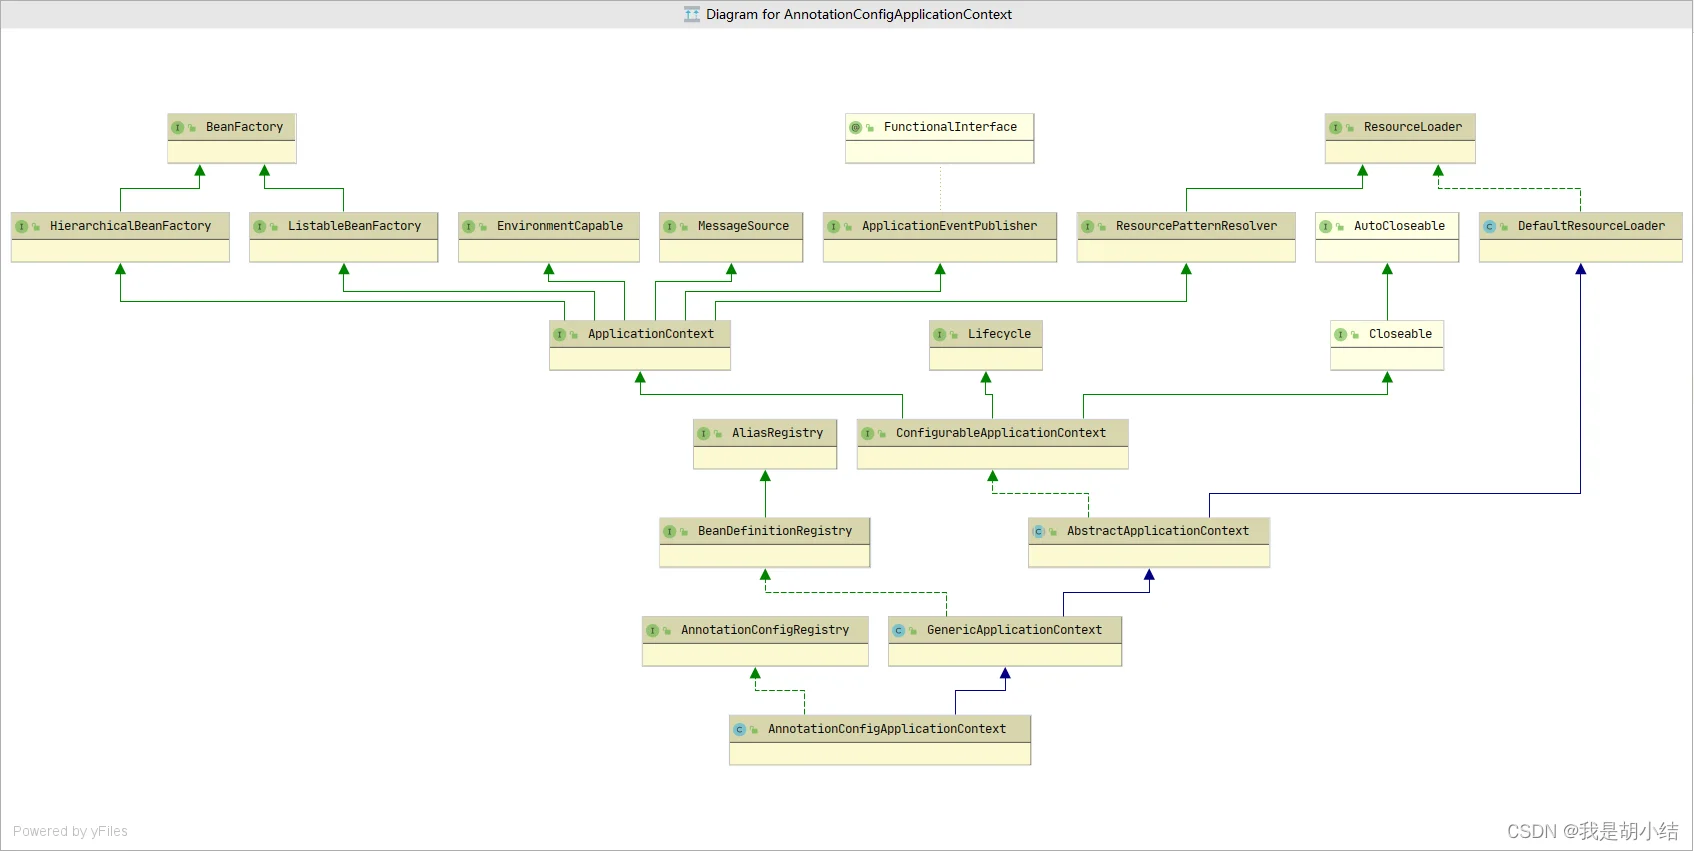Click the class icon beside GenericApplicationContext
This screenshot has height=851, width=1694.
click(x=898, y=631)
